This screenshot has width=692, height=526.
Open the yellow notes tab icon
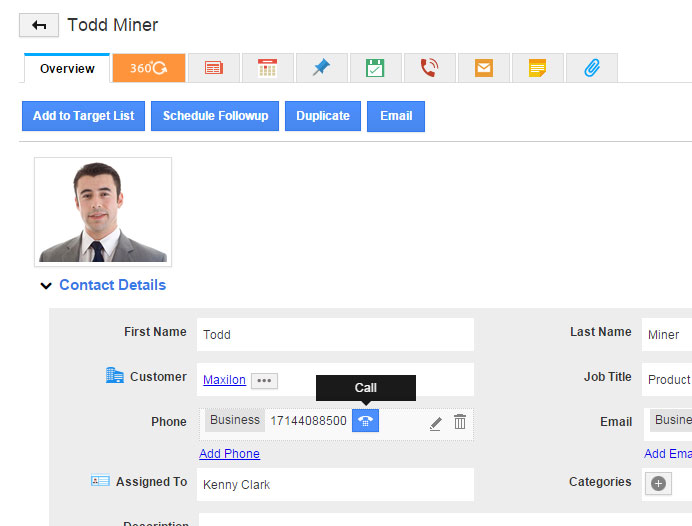pos(537,69)
